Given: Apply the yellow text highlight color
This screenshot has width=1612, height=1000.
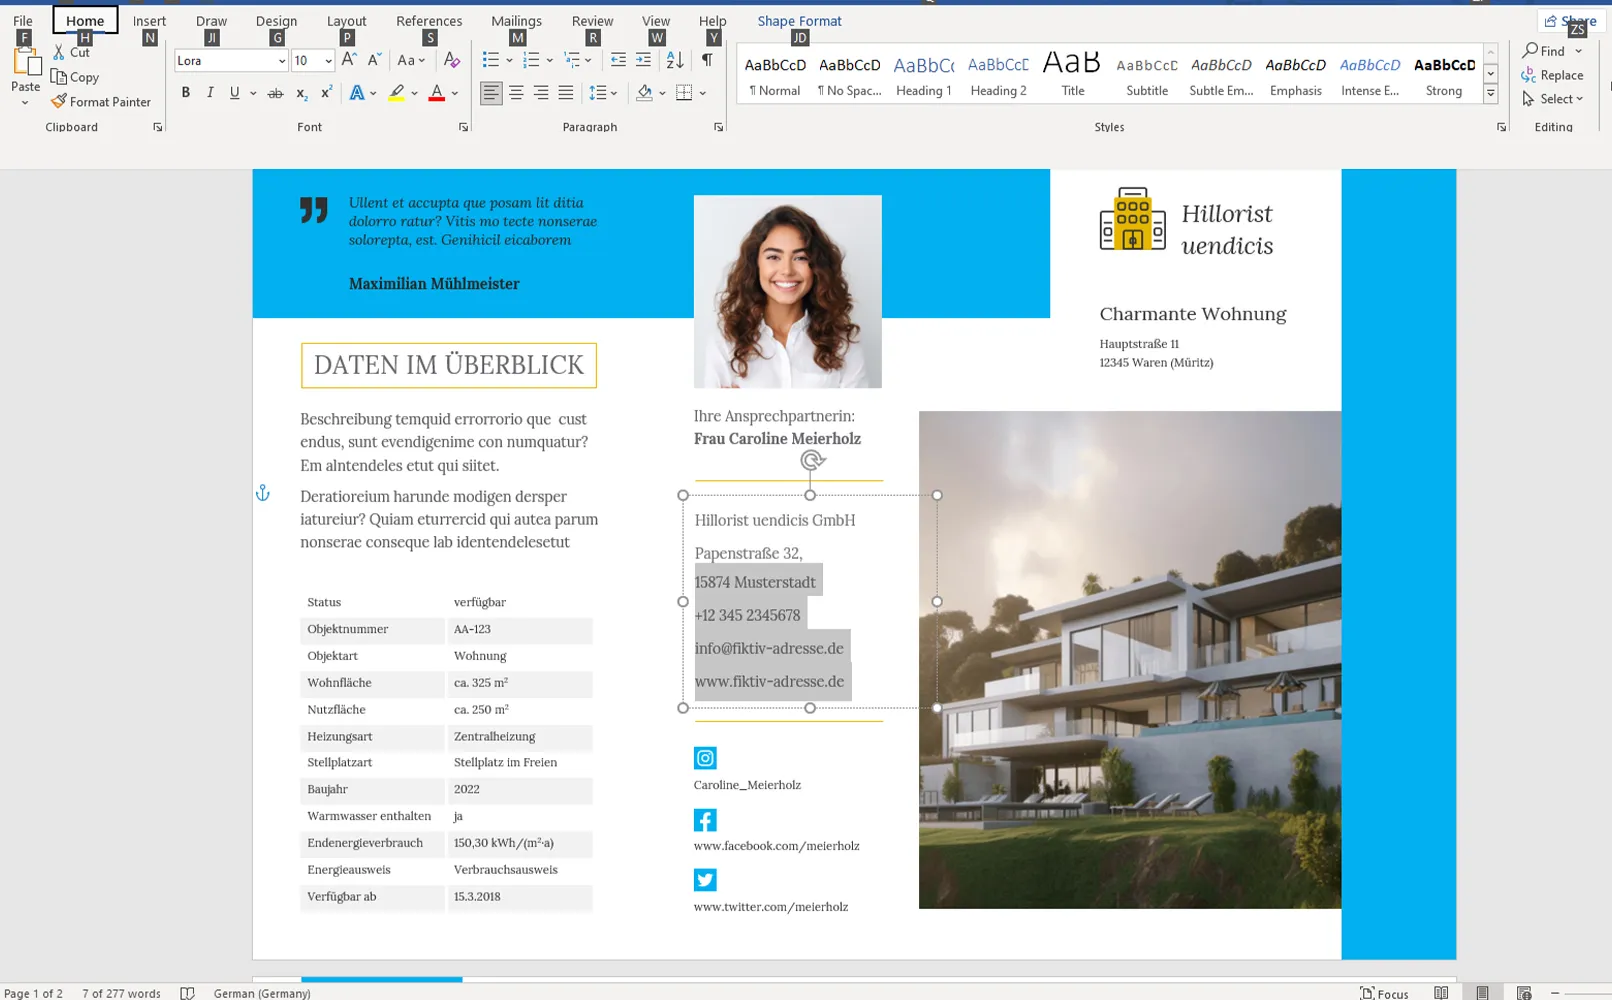Looking at the screenshot, I should (x=396, y=93).
